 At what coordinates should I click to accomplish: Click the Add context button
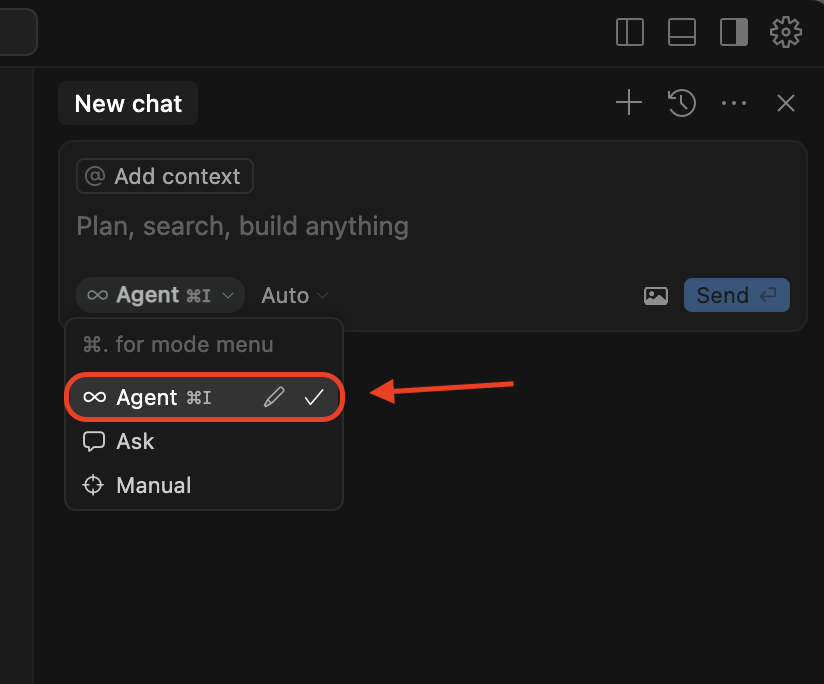pyautogui.click(x=165, y=176)
